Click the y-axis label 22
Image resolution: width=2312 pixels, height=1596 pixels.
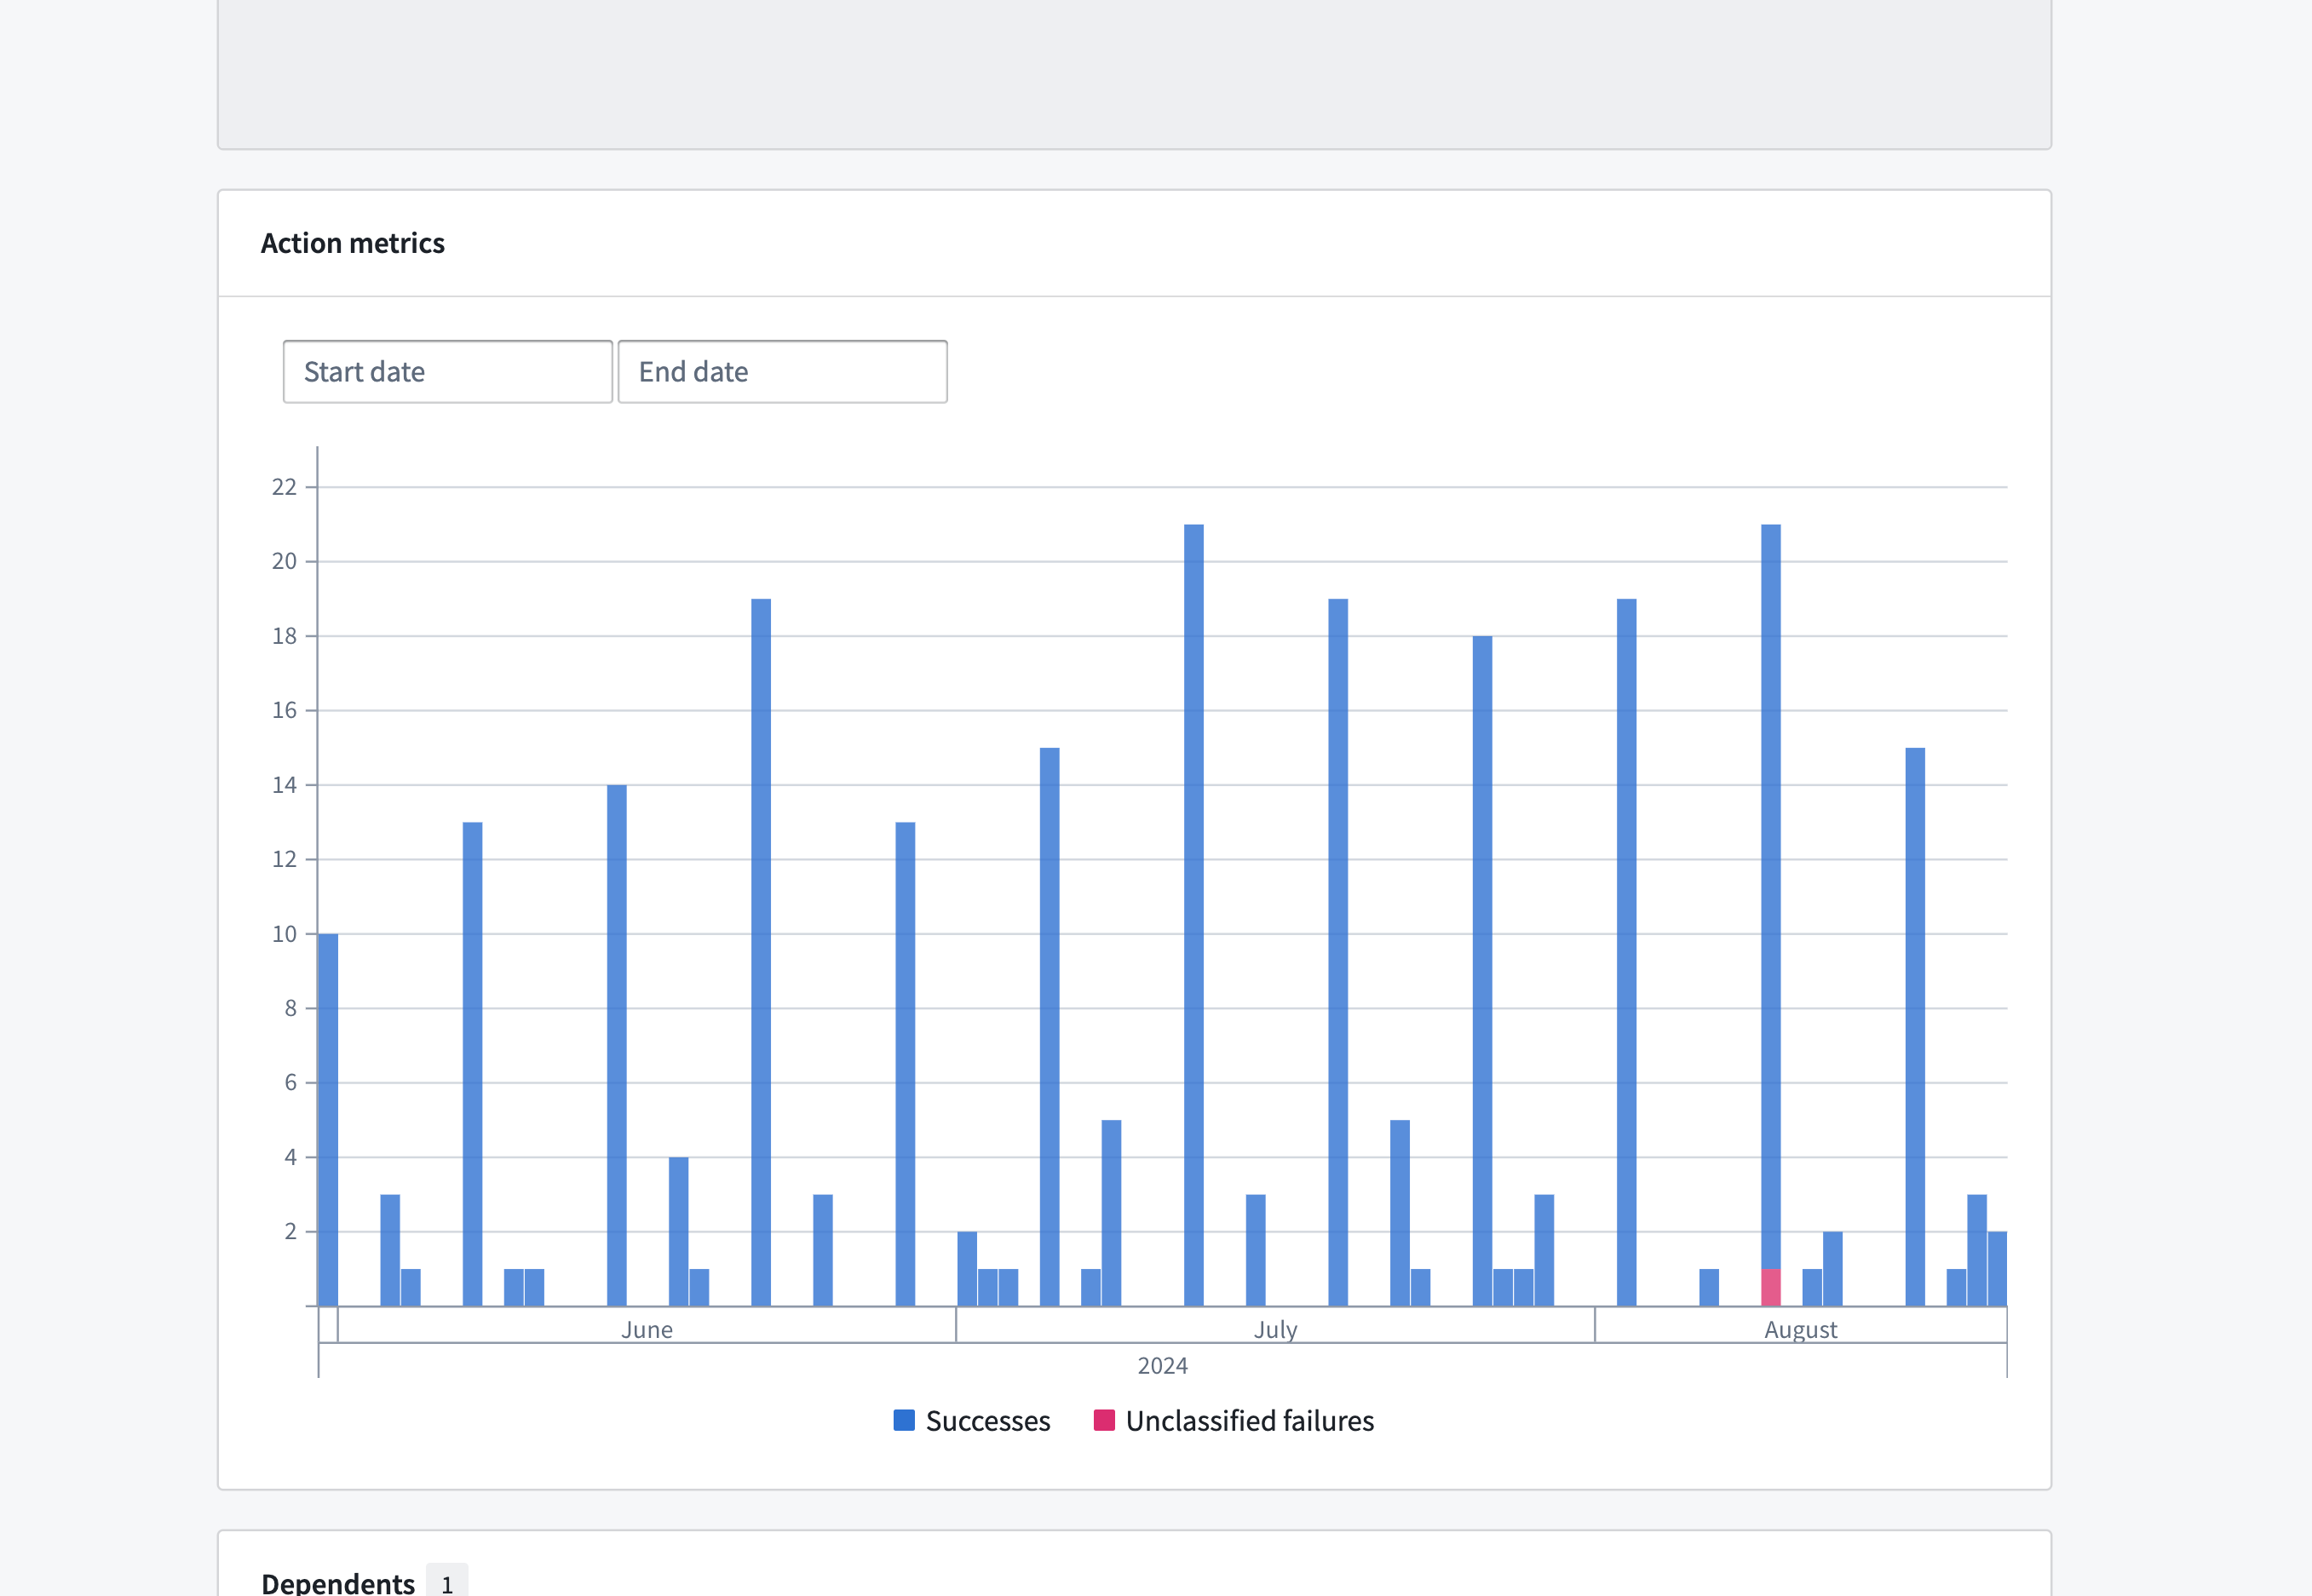(x=284, y=487)
